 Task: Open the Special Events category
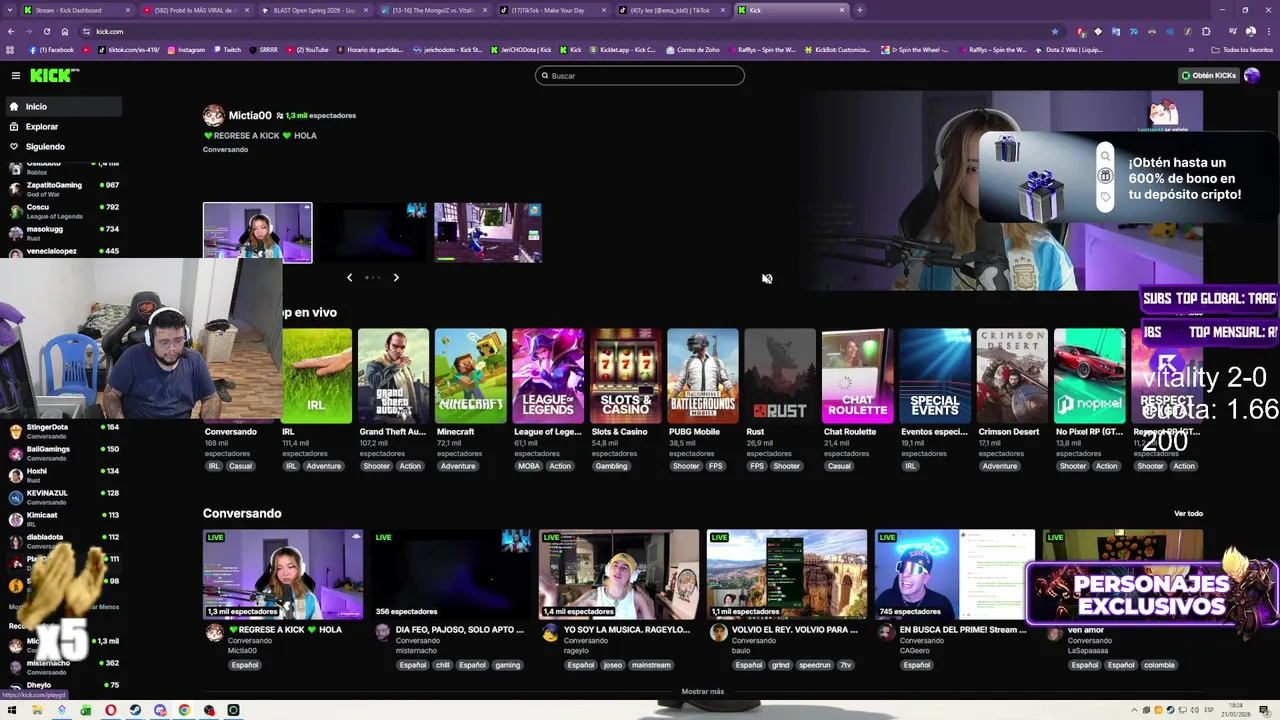[935, 376]
